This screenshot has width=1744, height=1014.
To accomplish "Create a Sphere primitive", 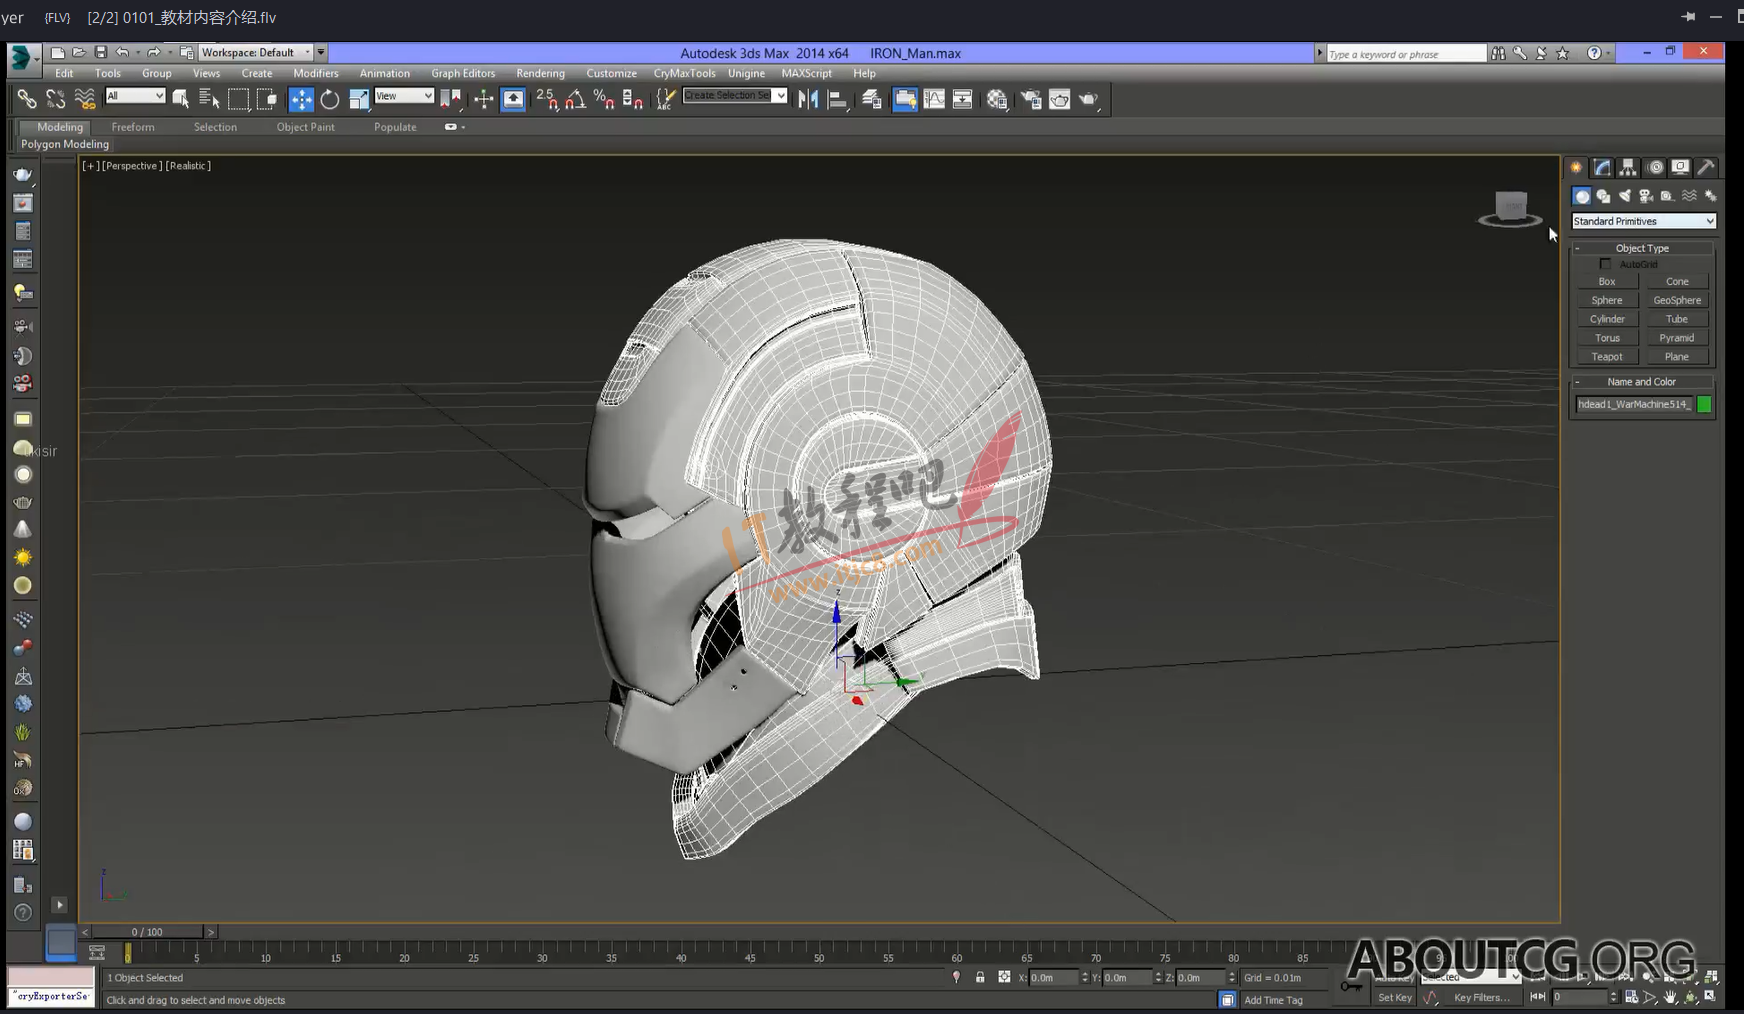I will tap(1607, 300).
